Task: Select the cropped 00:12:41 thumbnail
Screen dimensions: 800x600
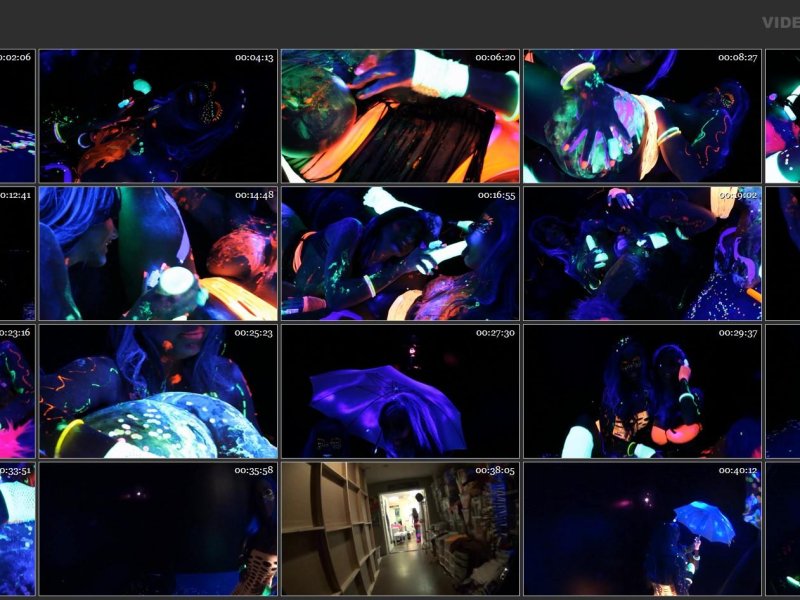Action: tap(17, 253)
